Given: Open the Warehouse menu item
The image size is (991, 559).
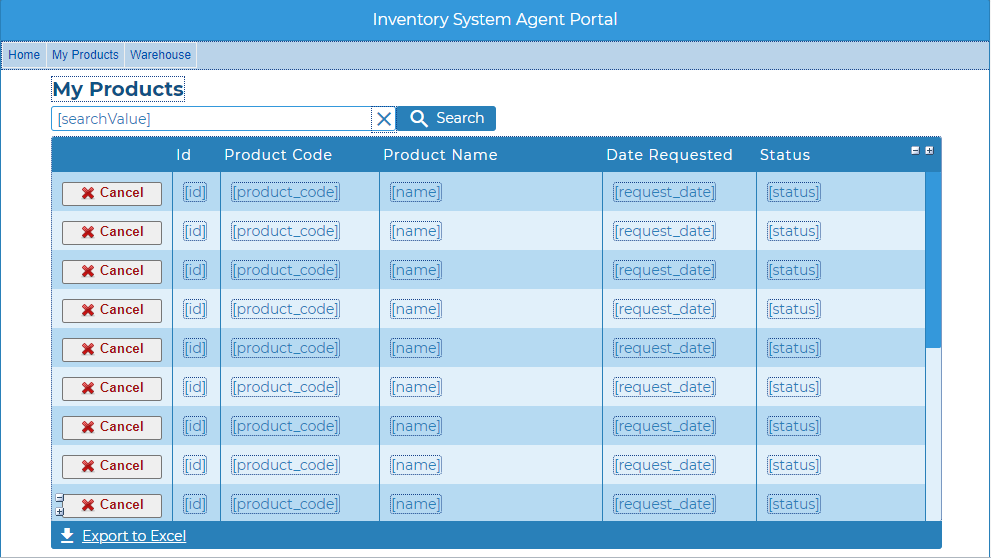Looking at the screenshot, I should point(161,55).
